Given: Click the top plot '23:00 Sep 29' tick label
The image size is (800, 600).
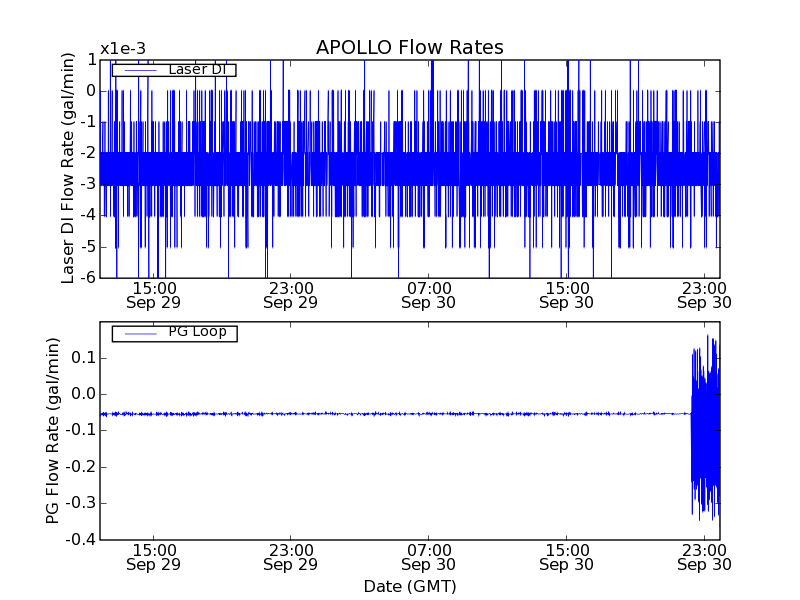Looking at the screenshot, I should coord(291,295).
